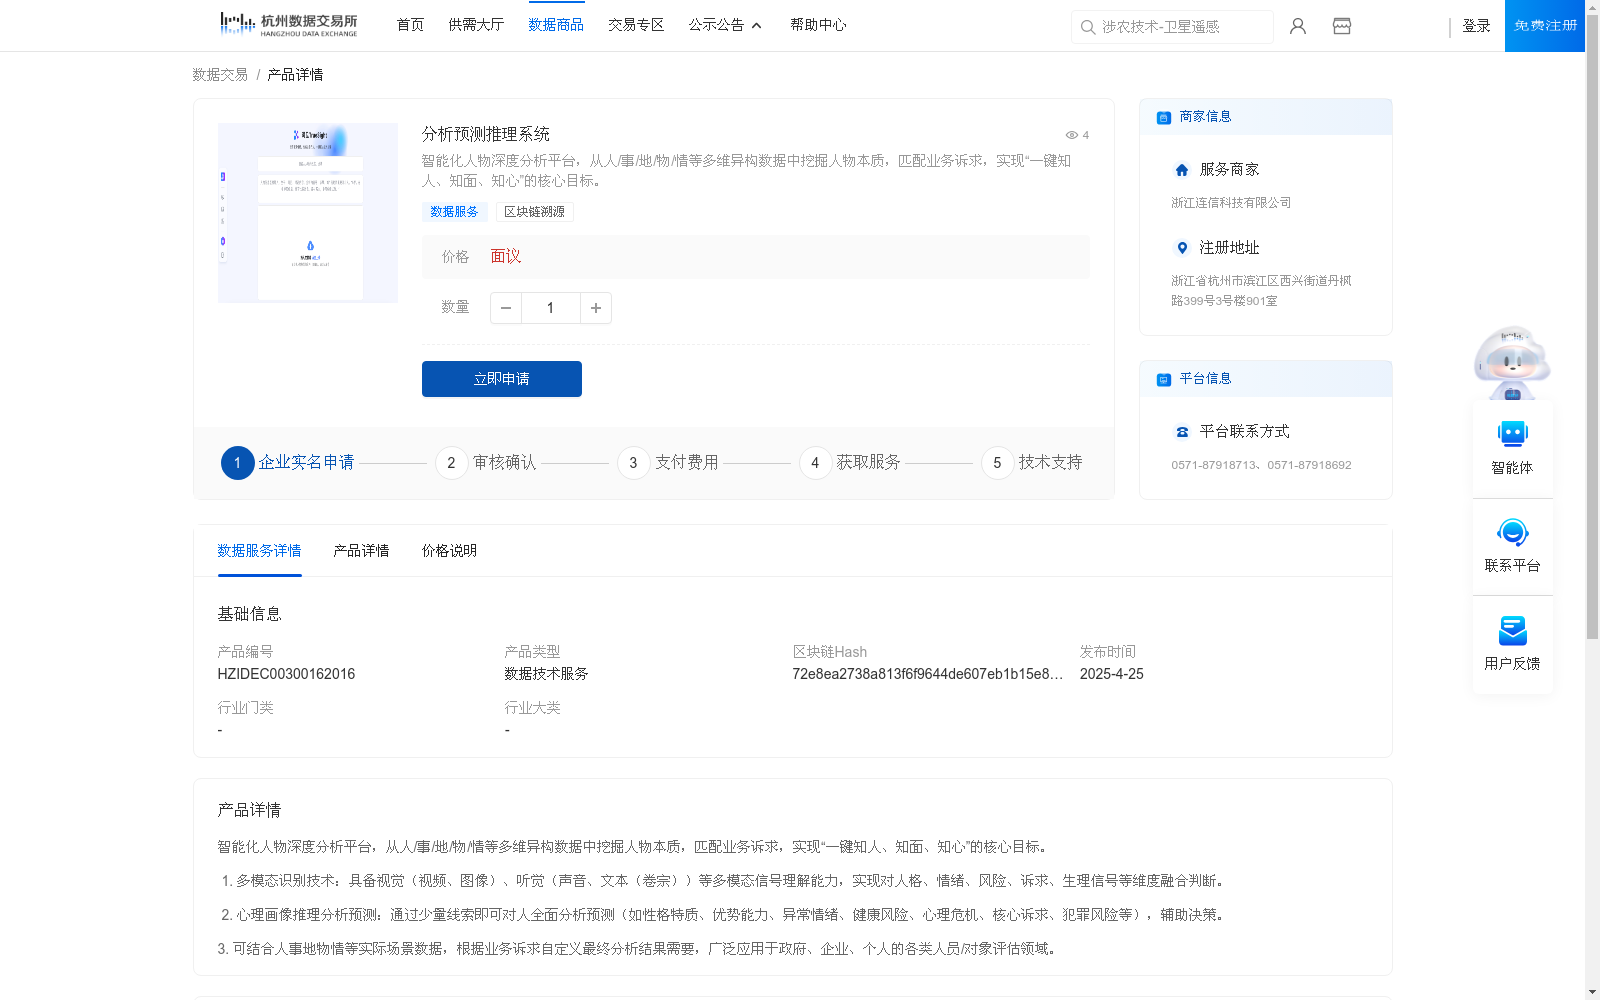Viewport: 1600px width, 1000px height.
Task: Click the search magnifier icon
Action: (1088, 27)
